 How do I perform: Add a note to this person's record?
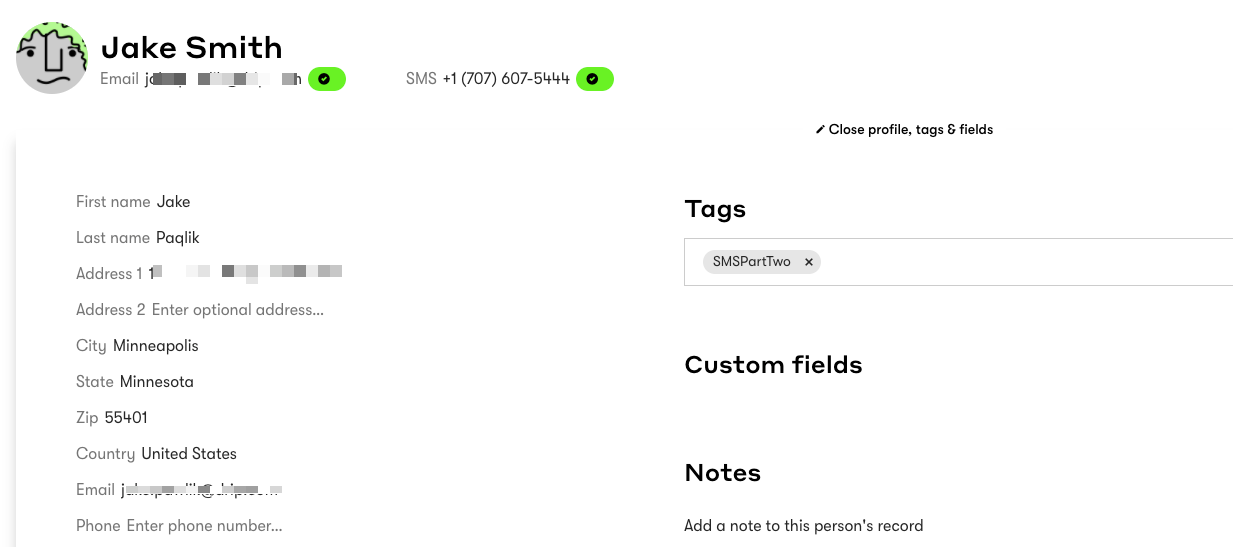[x=804, y=526]
